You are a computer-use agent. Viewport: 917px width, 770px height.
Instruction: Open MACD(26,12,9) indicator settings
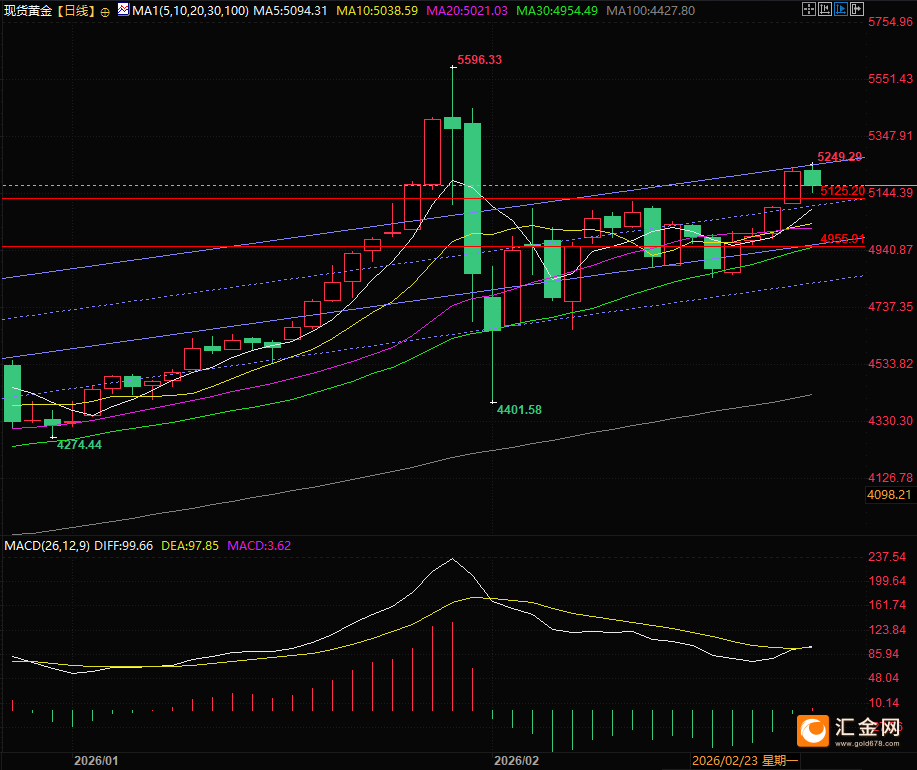[x=47, y=545]
